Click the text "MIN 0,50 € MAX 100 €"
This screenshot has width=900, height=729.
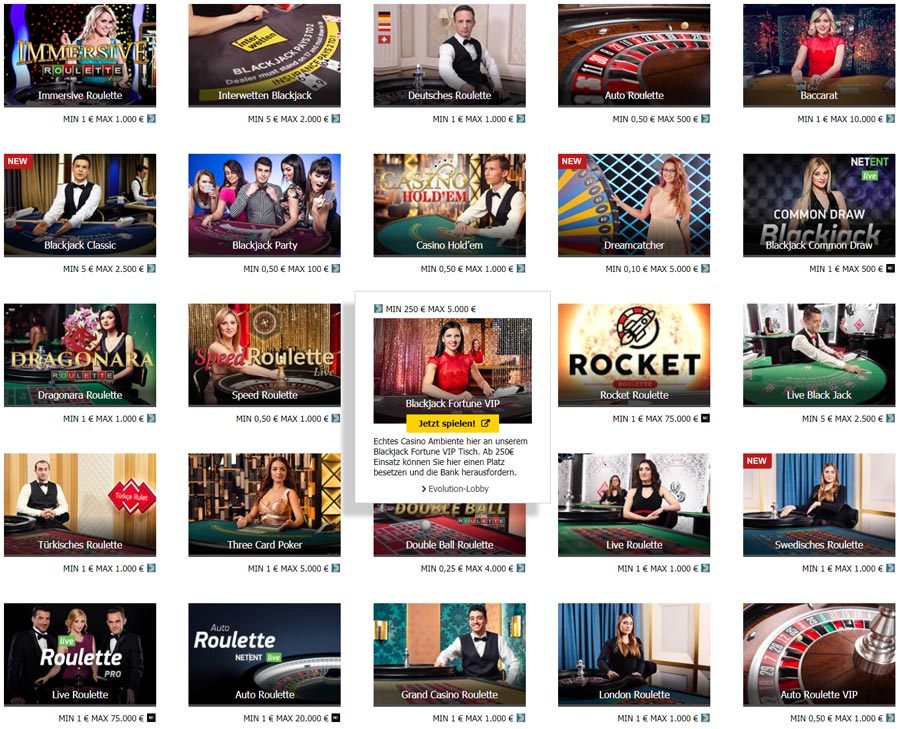coord(286,268)
